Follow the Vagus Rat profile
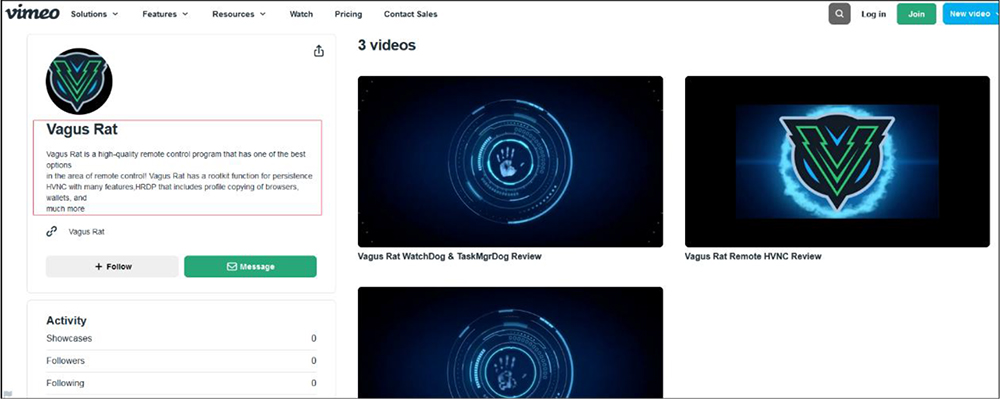 [112, 266]
